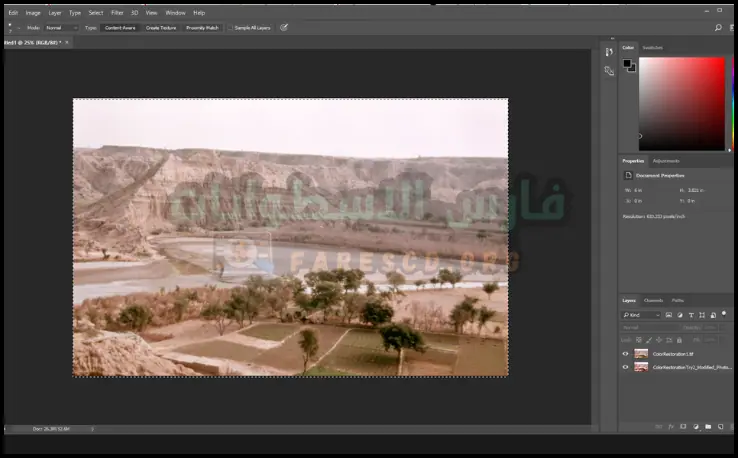Viewport: 738px width, 458px height.
Task: Click the pressure-for-size icon in options bar
Action: coord(284,27)
